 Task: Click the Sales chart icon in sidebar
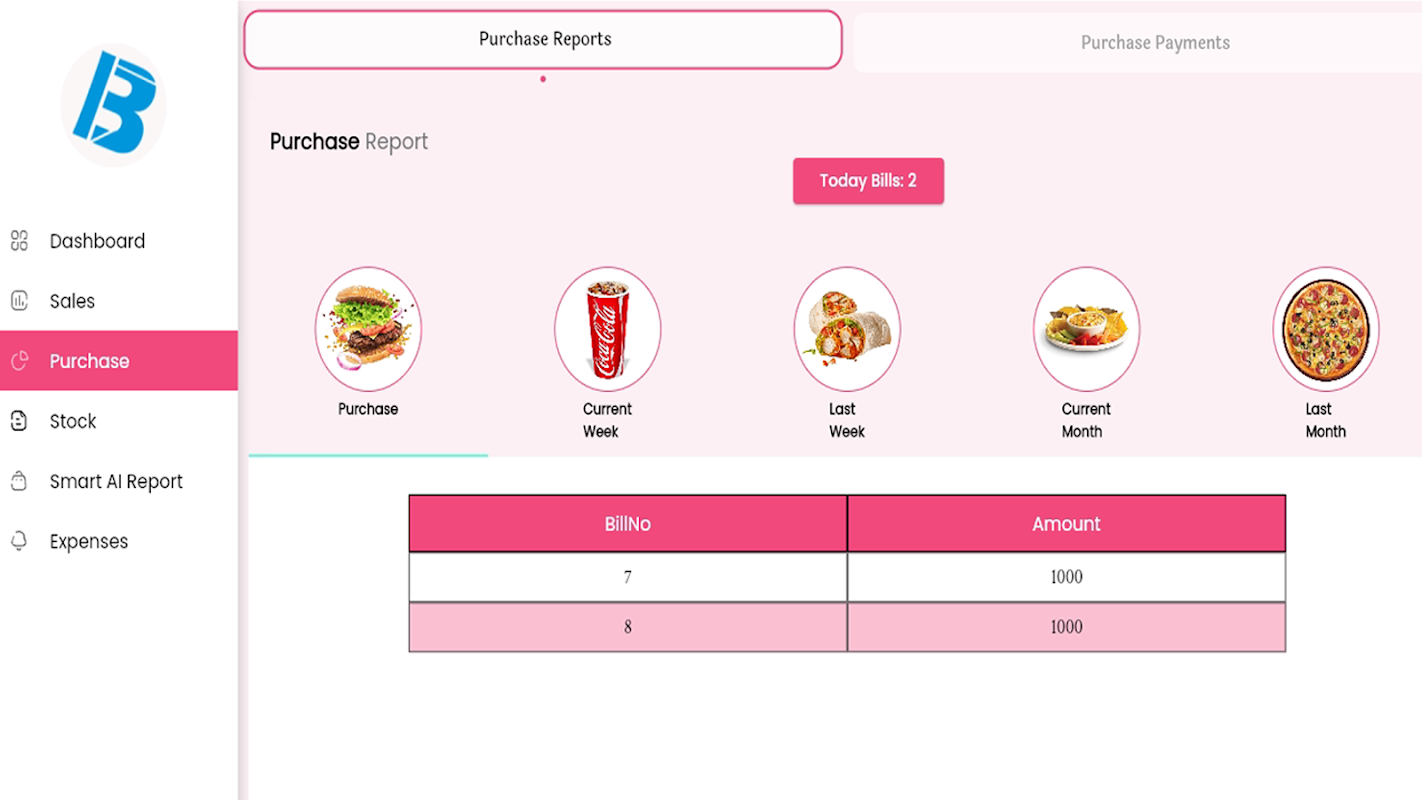[x=19, y=300]
